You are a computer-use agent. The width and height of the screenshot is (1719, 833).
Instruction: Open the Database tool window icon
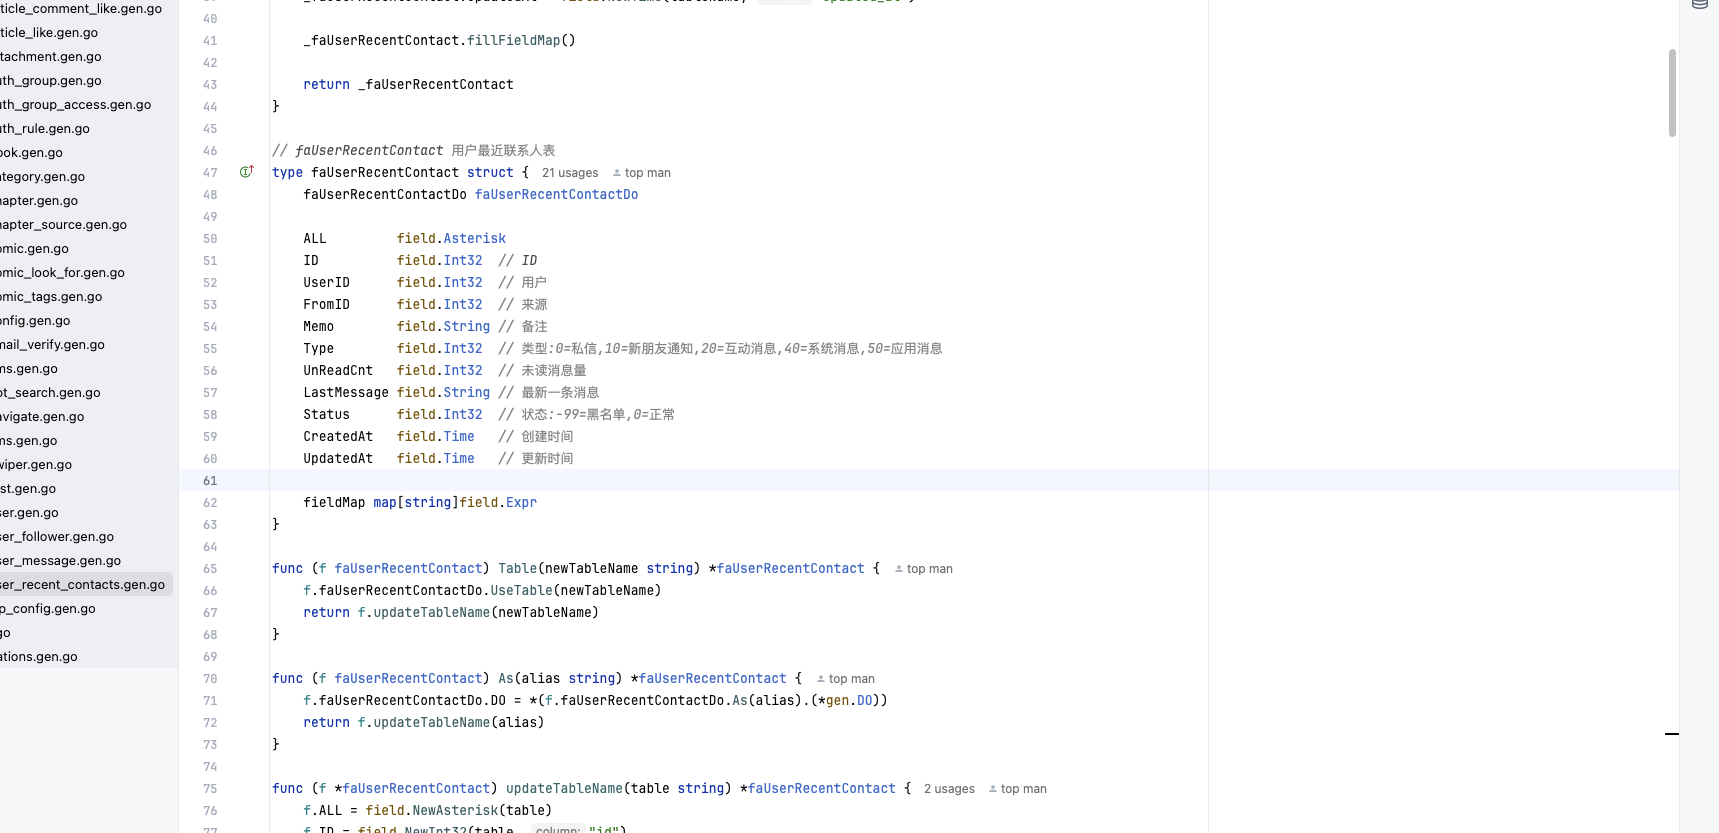coord(1699,5)
